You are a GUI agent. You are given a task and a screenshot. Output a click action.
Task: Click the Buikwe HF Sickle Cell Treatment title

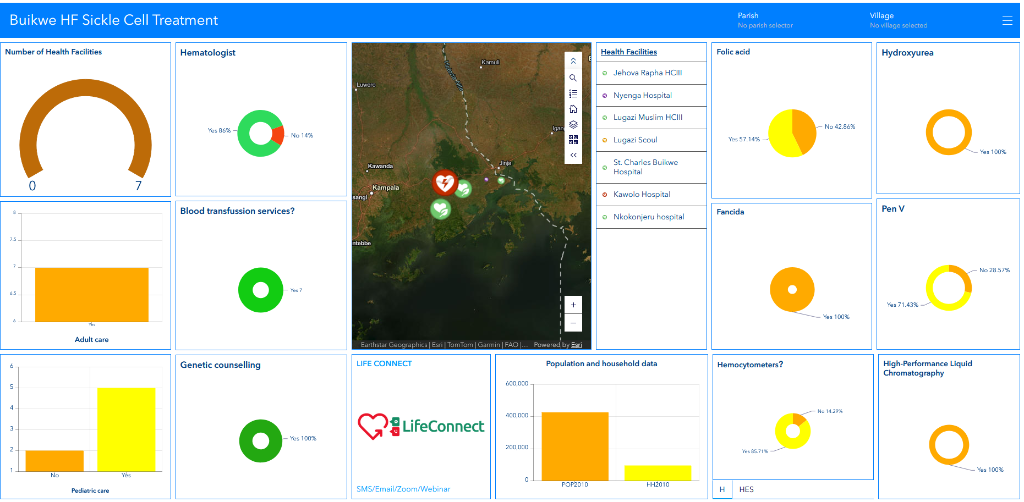[x=114, y=20]
